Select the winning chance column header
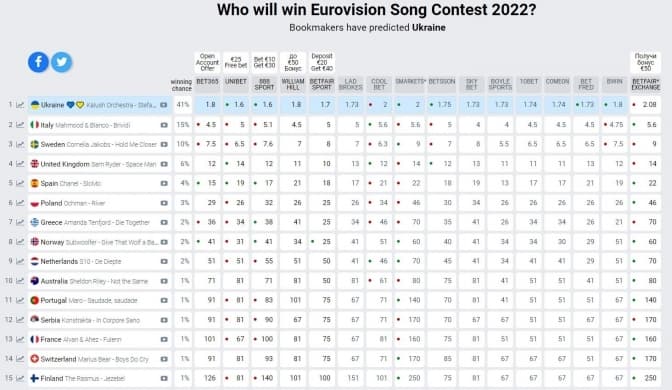This screenshot has height=390, width=672. pos(181,85)
